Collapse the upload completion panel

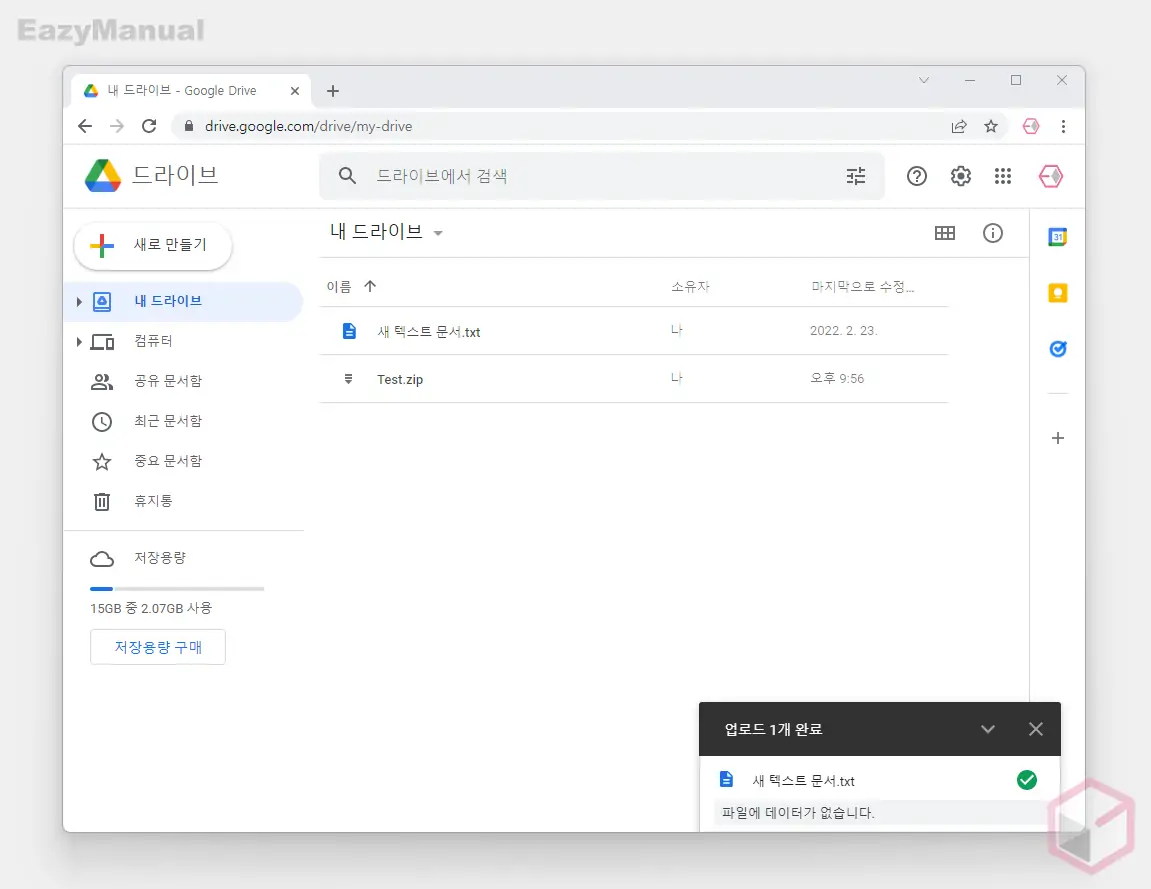988,729
